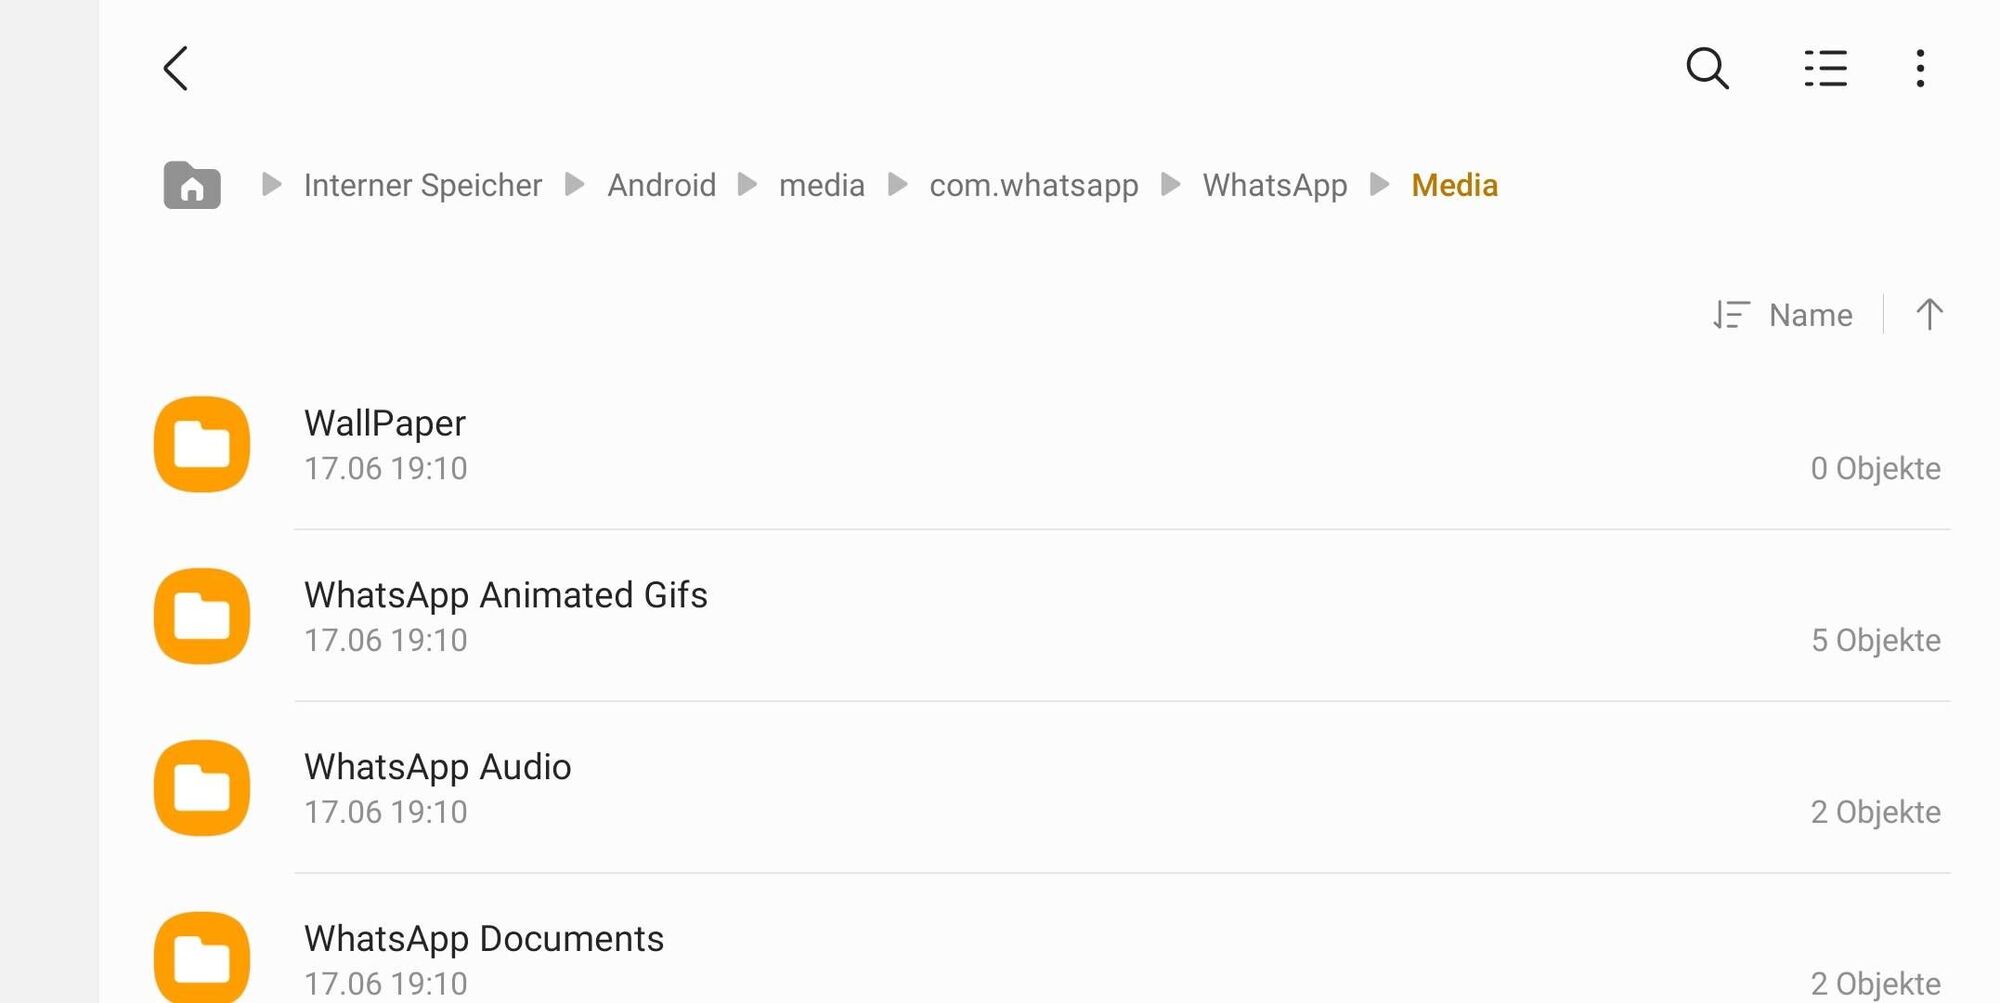The image size is (2000, 1003).
Task: Tap the WhatsApp Audio folder icon
Action: tap(202, 788)
